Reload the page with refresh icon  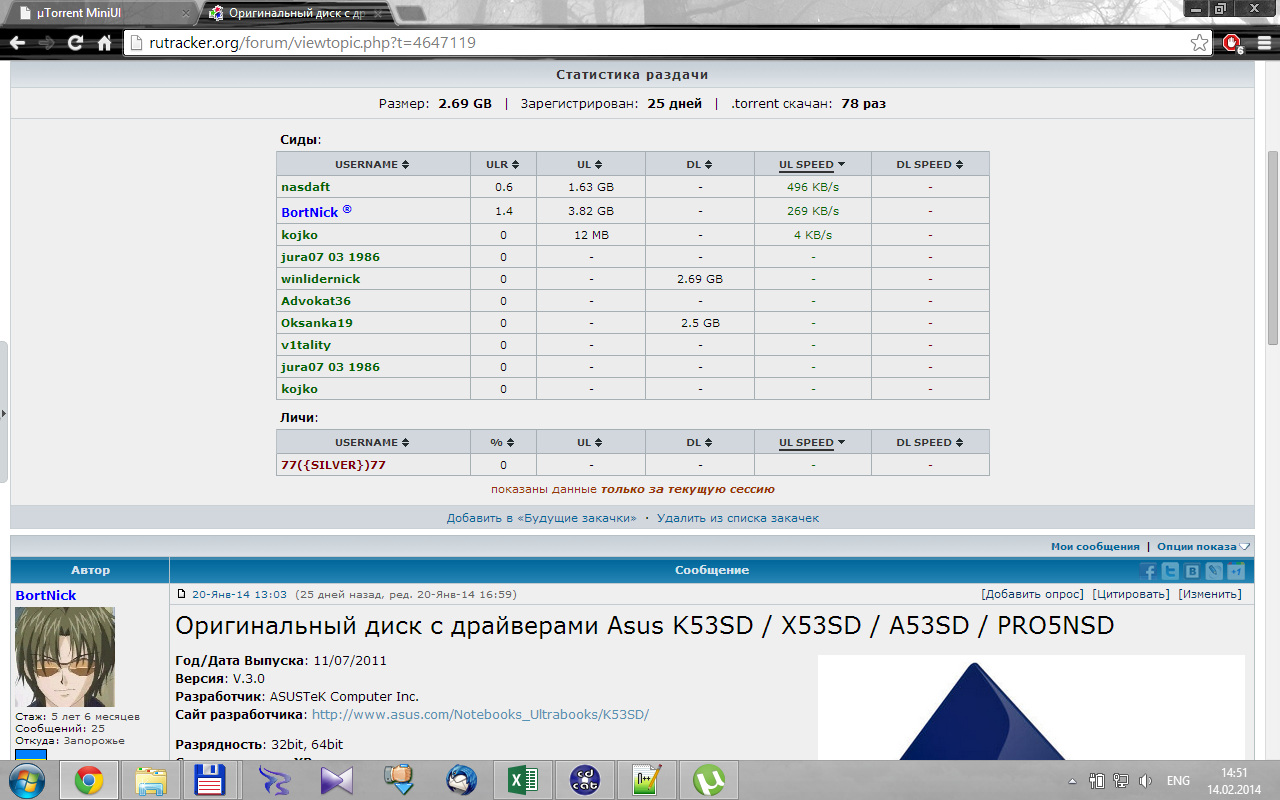[75, 43]
